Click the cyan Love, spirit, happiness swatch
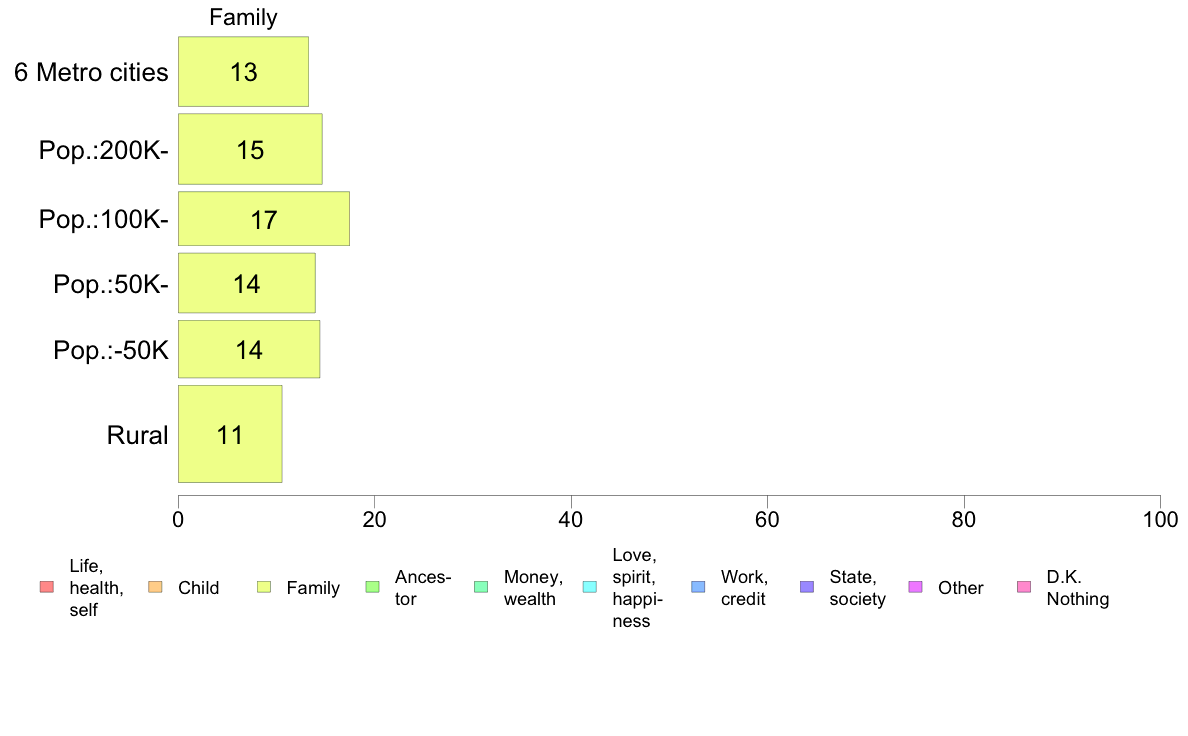This screenshot has height=736, width=1188. tap(590, 587)
